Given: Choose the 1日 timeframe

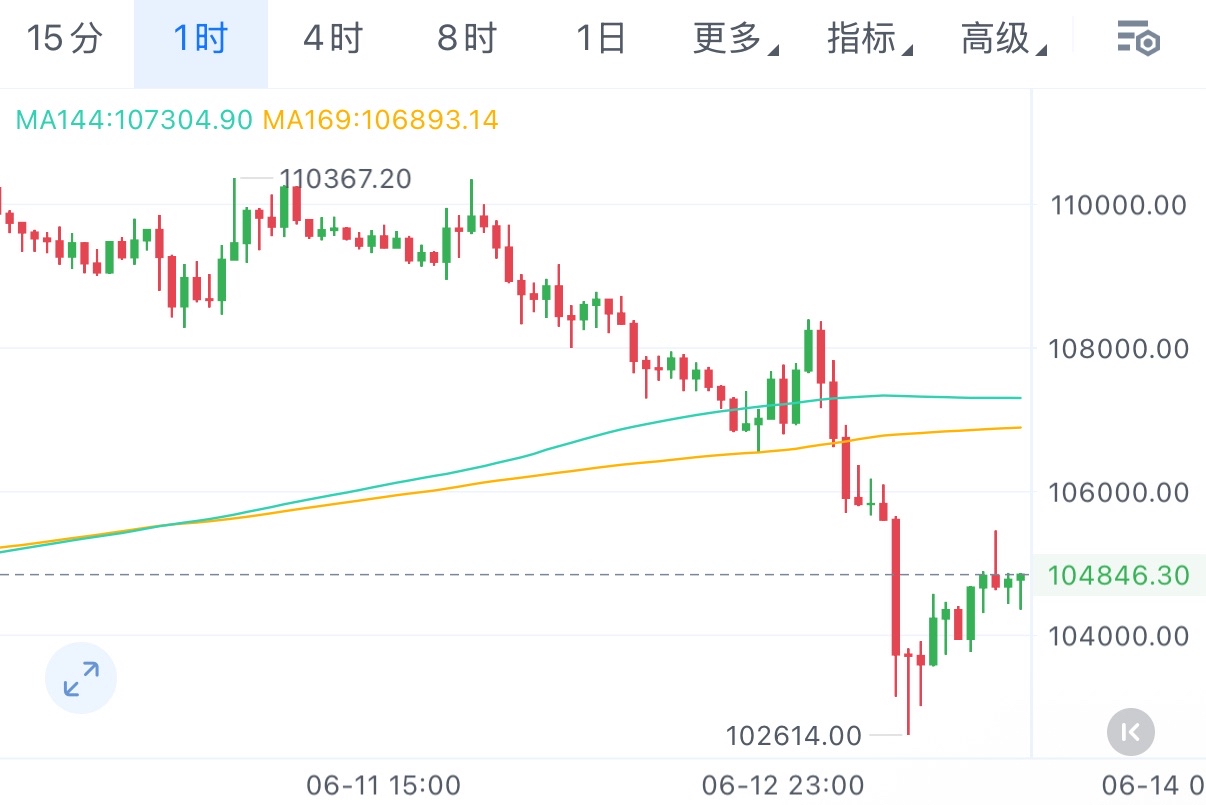Looking at the screenshot, I should tap(601, 39).
